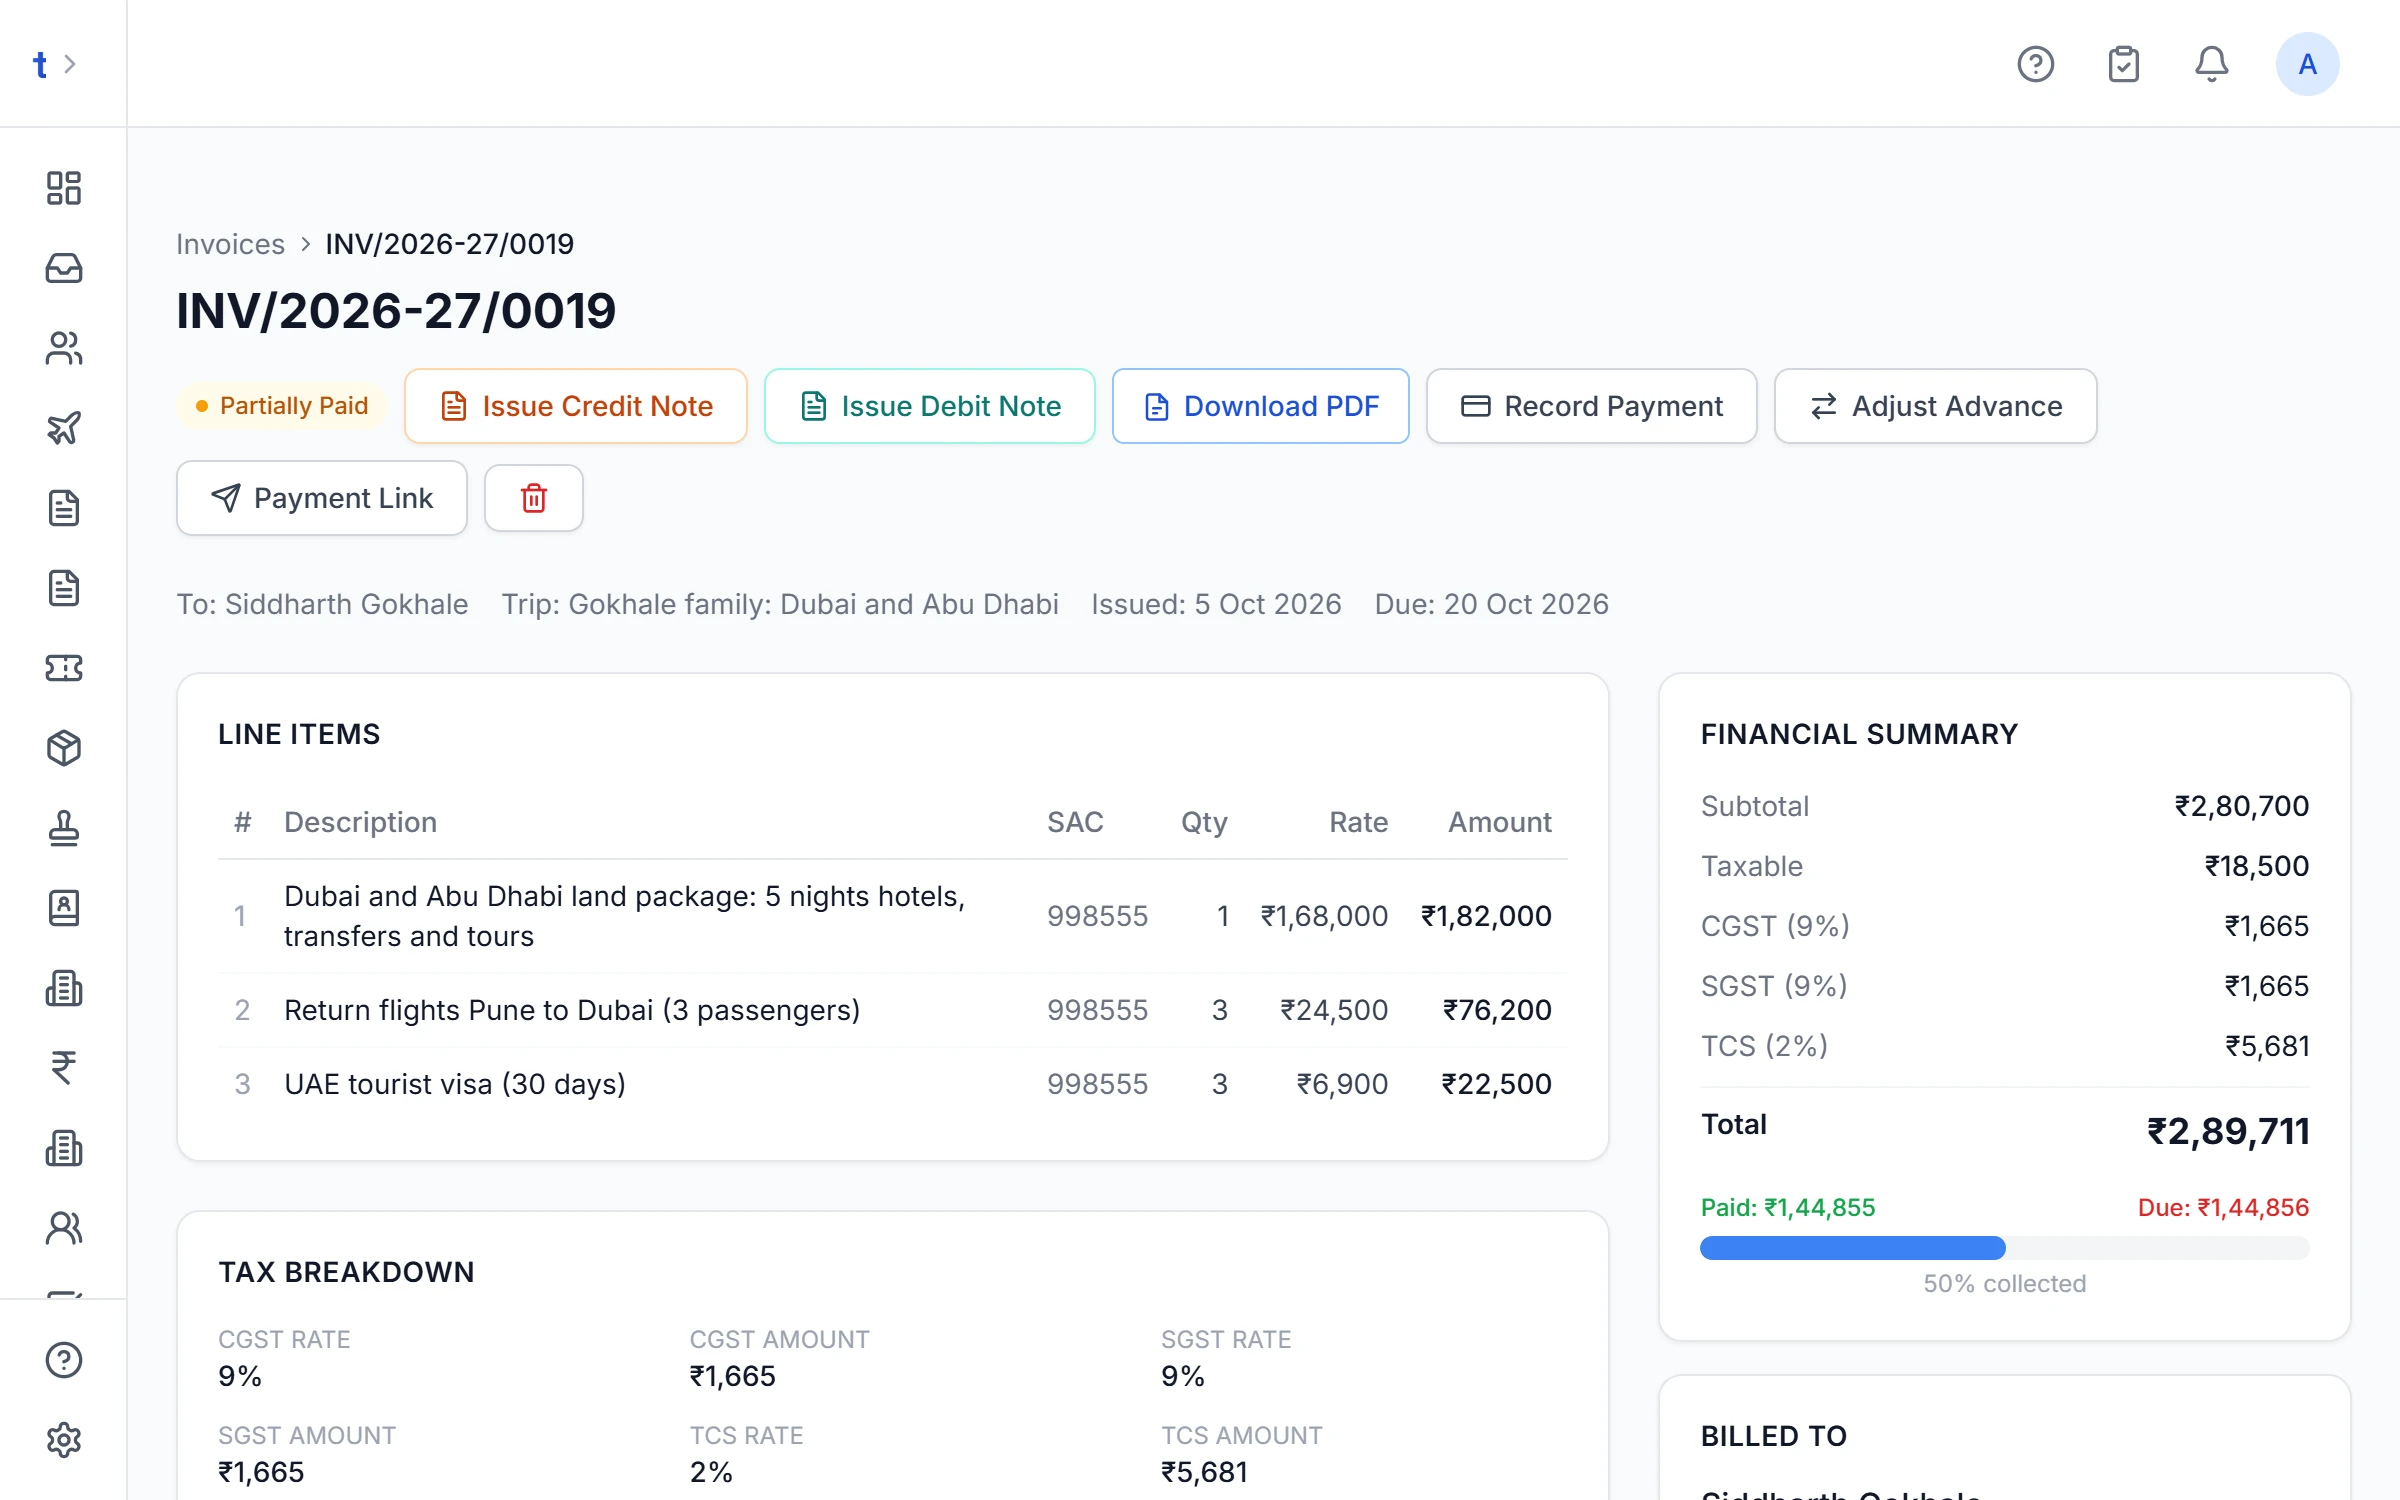Open the airplane trips icon in sidebar

point(63,428)
